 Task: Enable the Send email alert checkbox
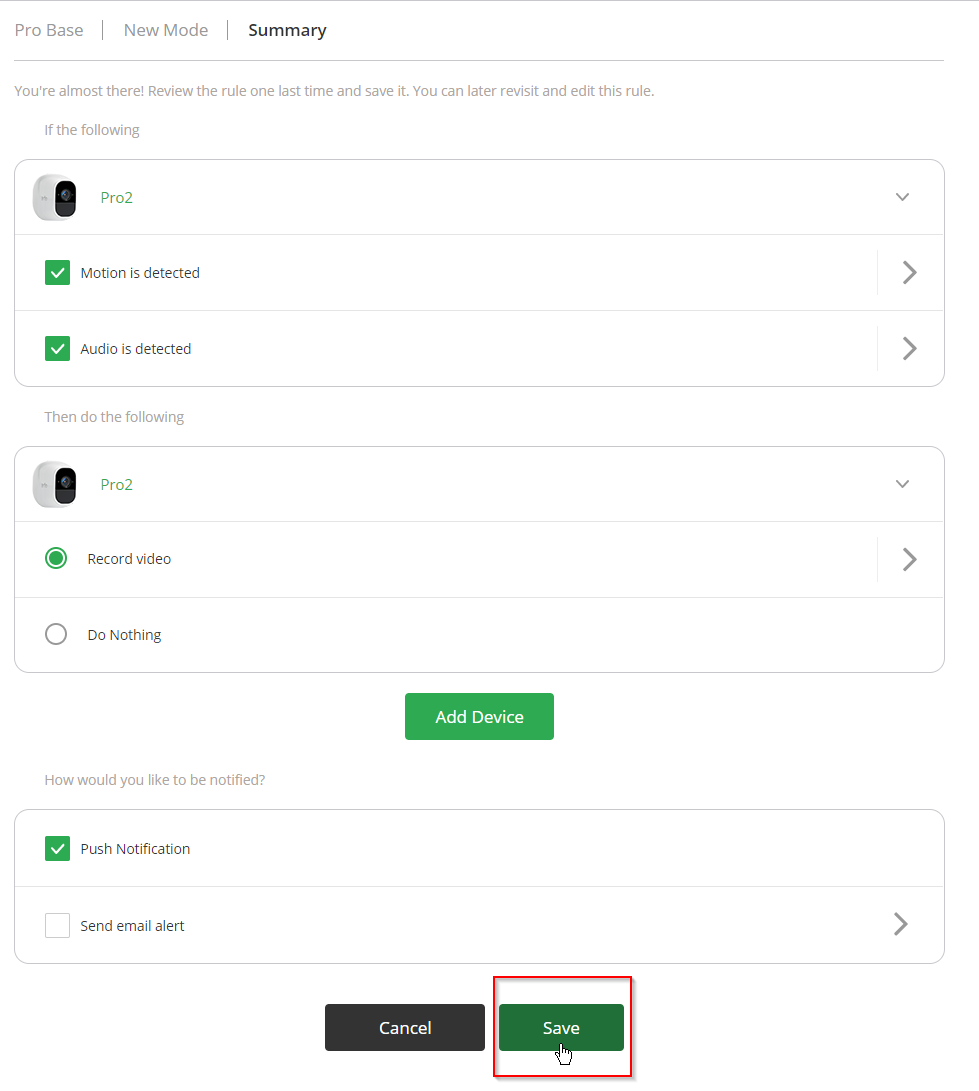click(57, 926)
